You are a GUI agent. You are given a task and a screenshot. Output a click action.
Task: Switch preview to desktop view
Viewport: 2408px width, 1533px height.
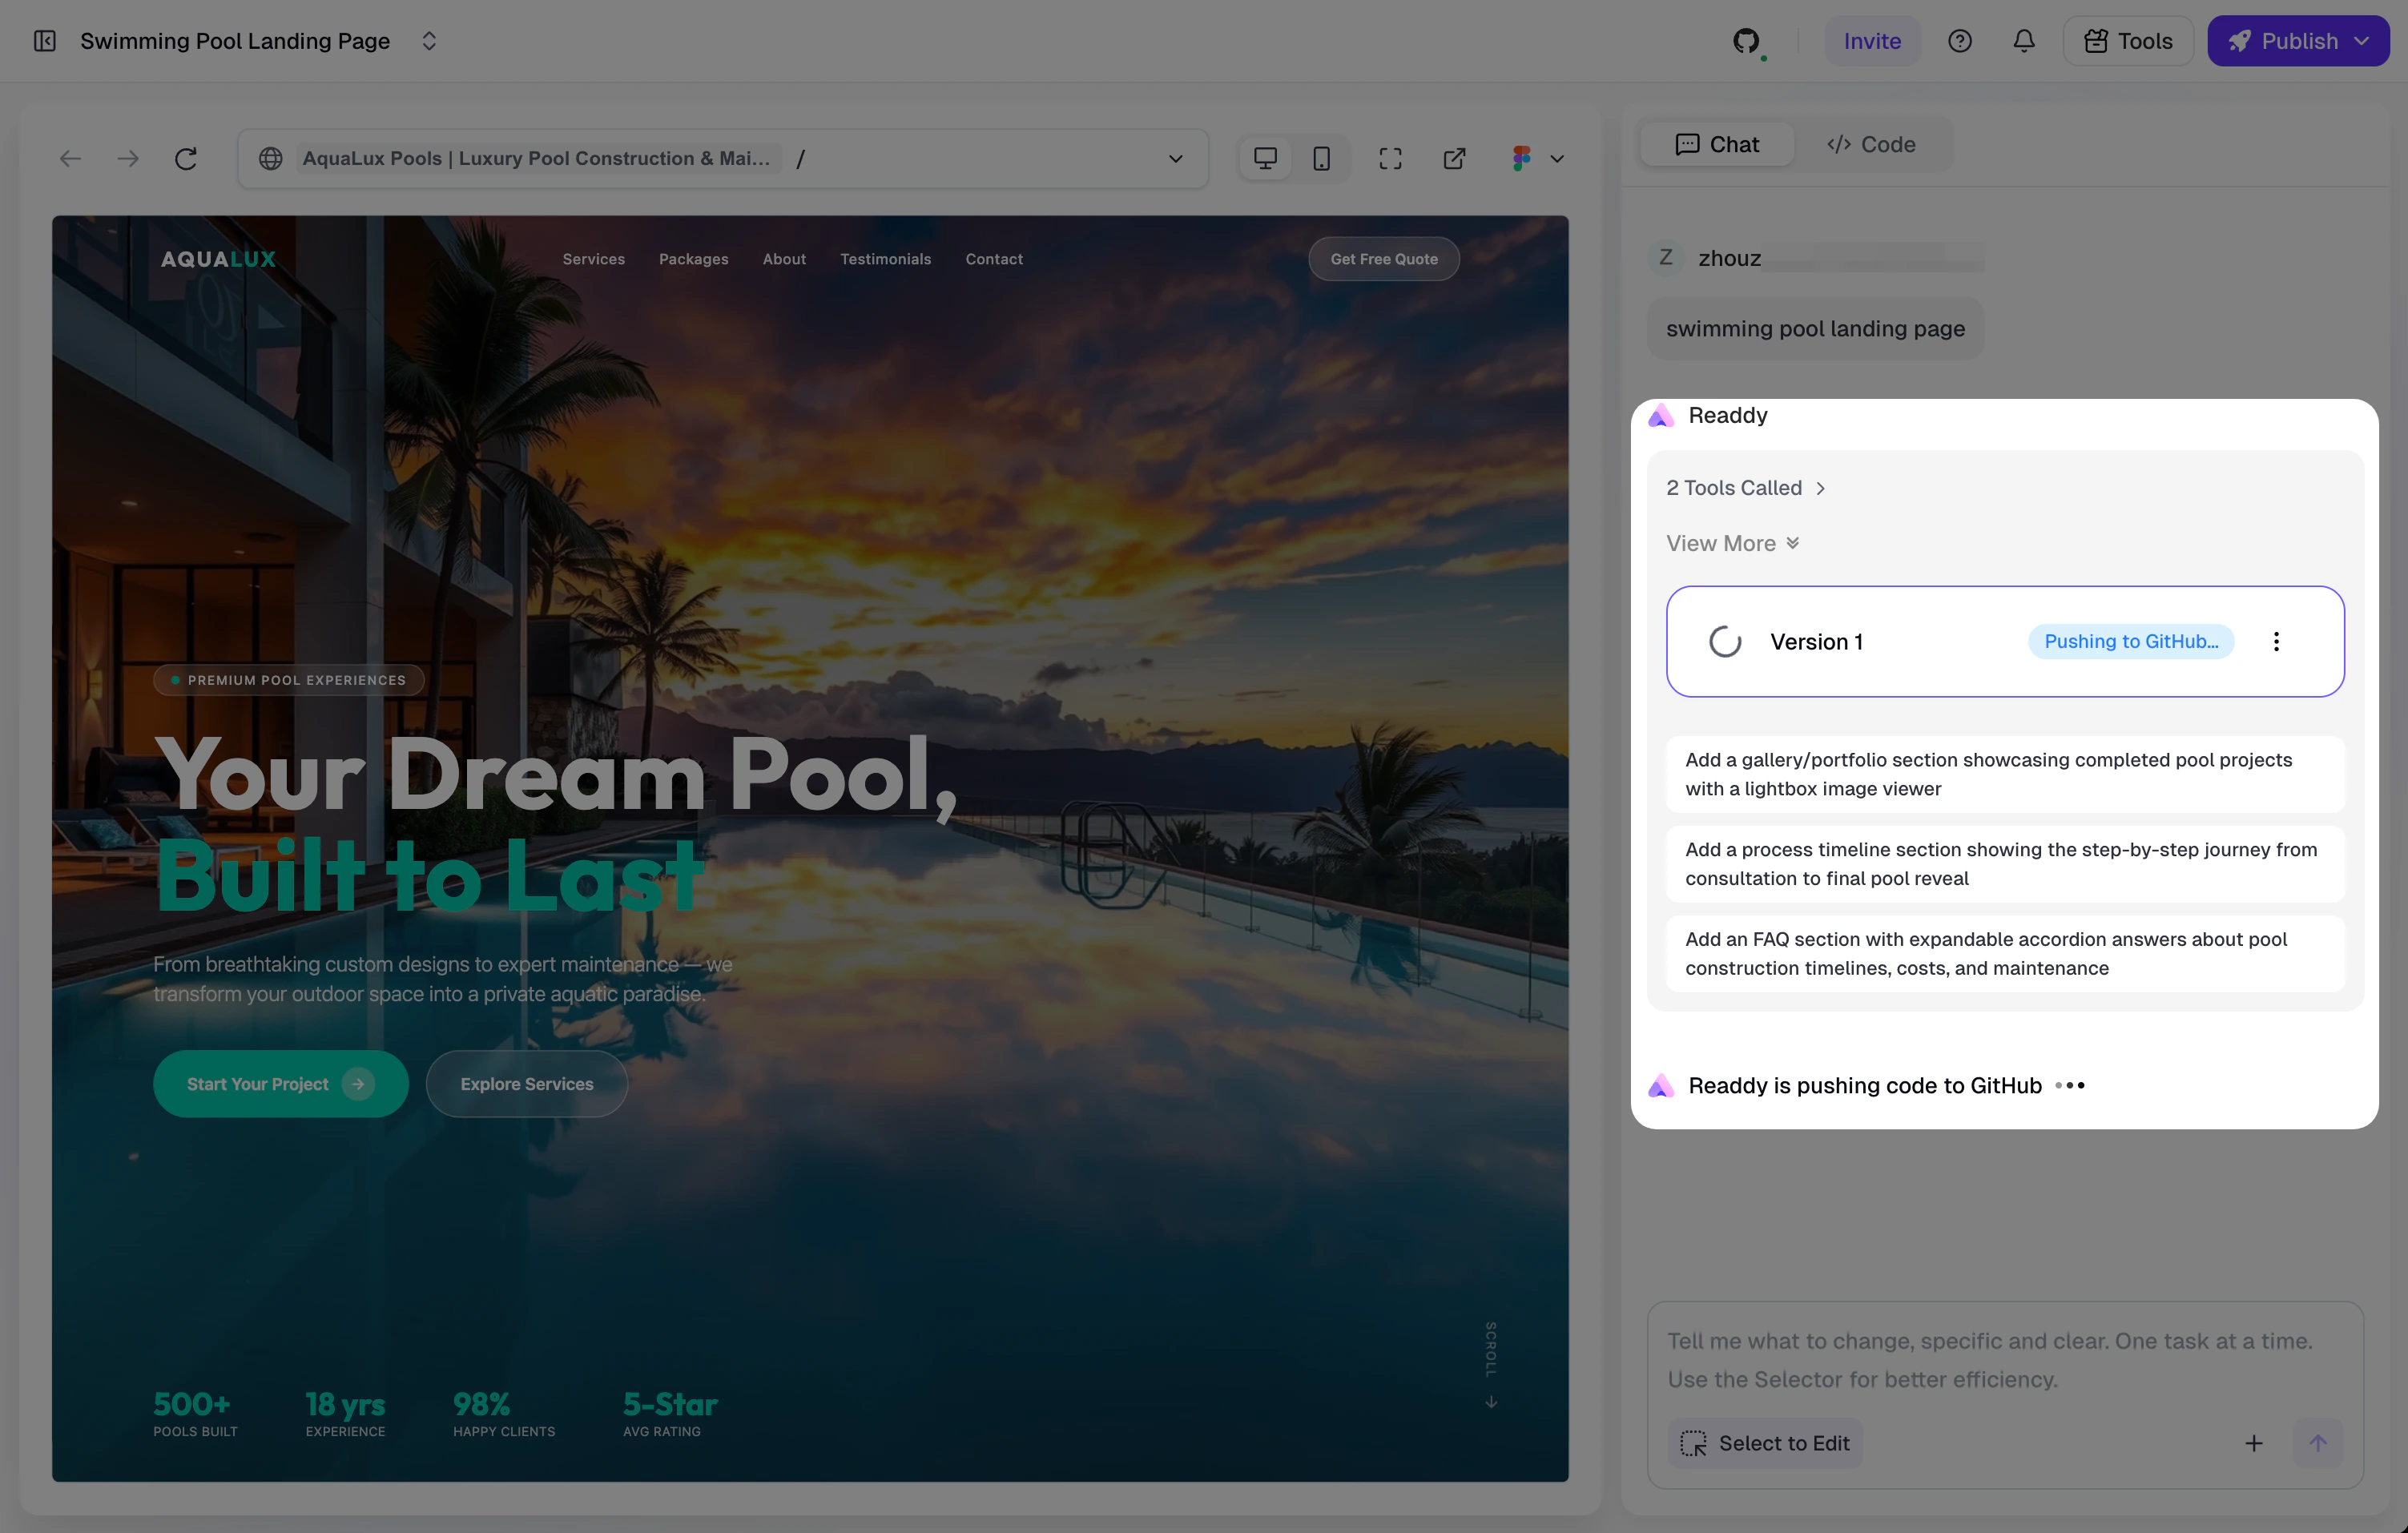coord(1265,158)
